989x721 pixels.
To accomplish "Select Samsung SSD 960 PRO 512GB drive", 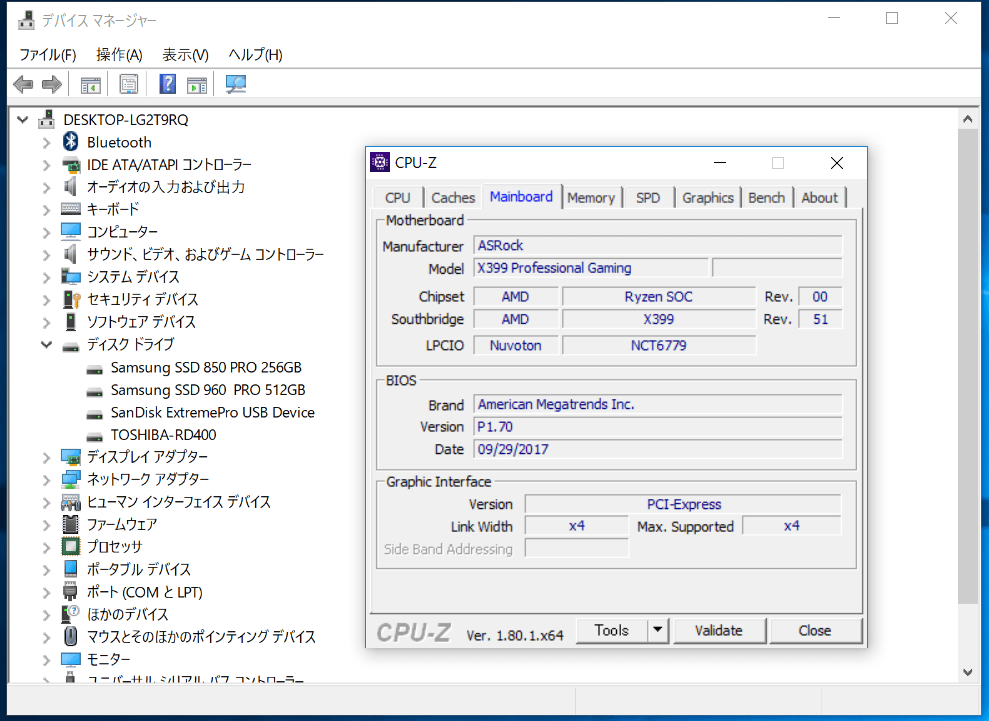I will (208, 390).
